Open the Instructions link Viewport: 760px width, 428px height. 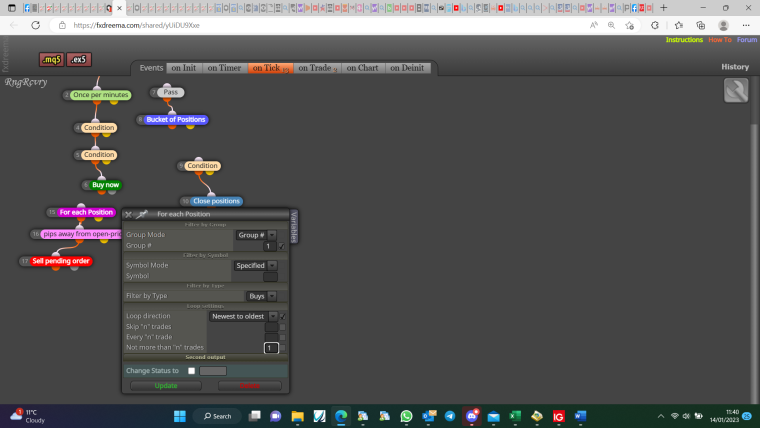point(684,40)
